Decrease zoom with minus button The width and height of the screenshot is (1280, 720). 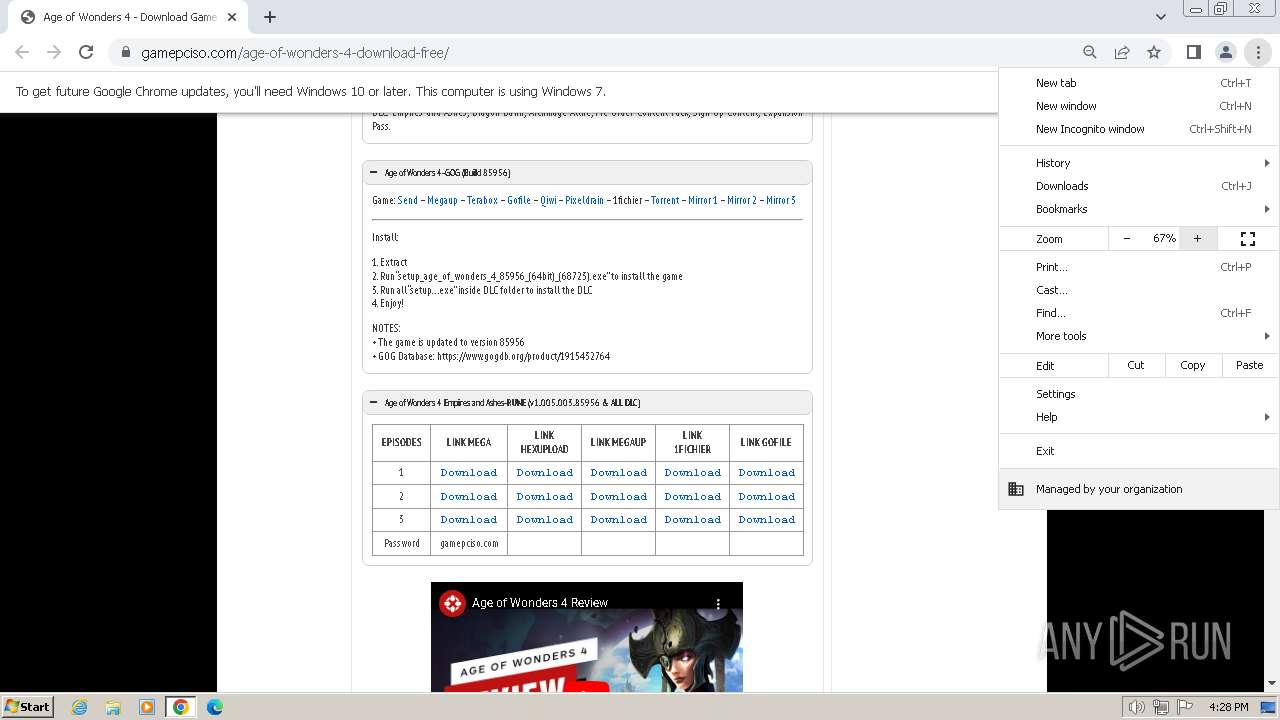point(1127,238)
